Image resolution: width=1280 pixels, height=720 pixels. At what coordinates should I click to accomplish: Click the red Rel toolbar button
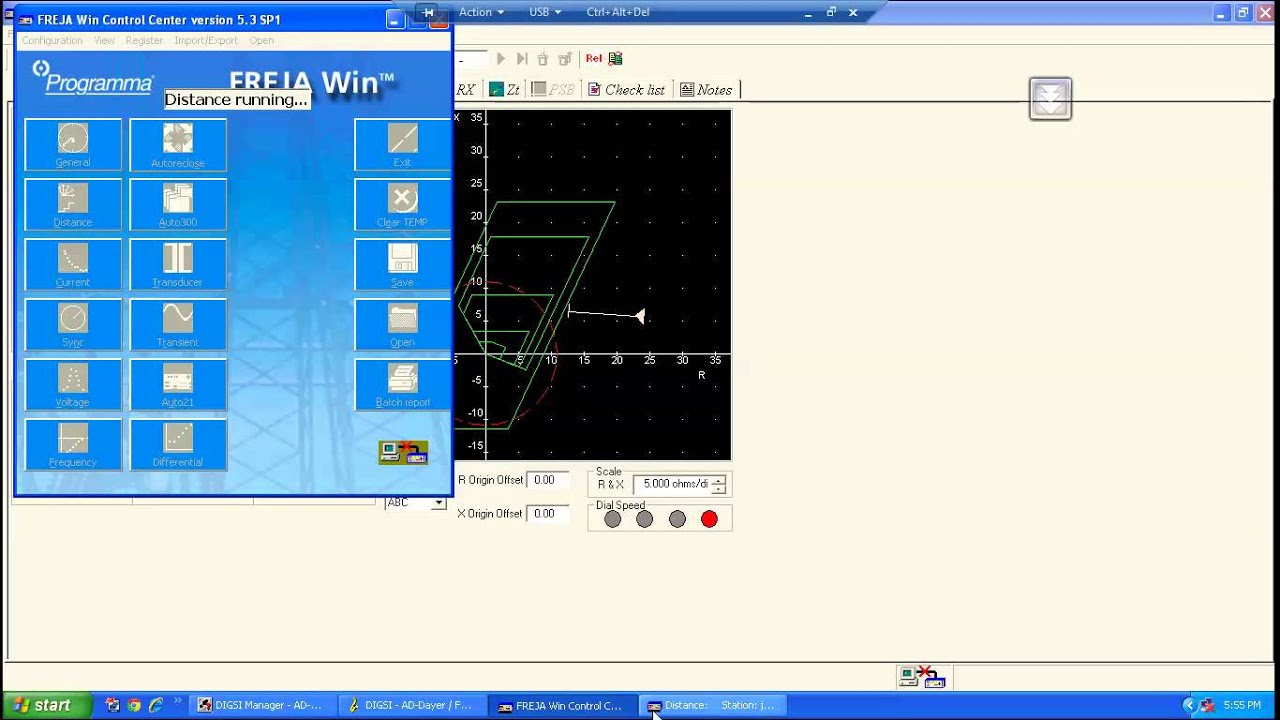pos(594,59)
